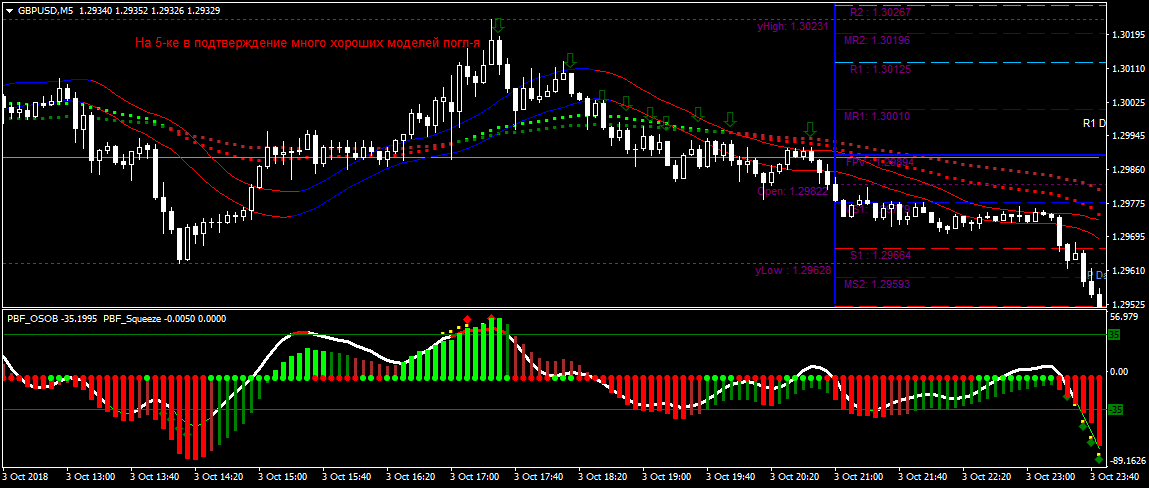Click 1.29695 on the price axis
Viewport: 1149px width, 488px height.
tap(1128, 237)
